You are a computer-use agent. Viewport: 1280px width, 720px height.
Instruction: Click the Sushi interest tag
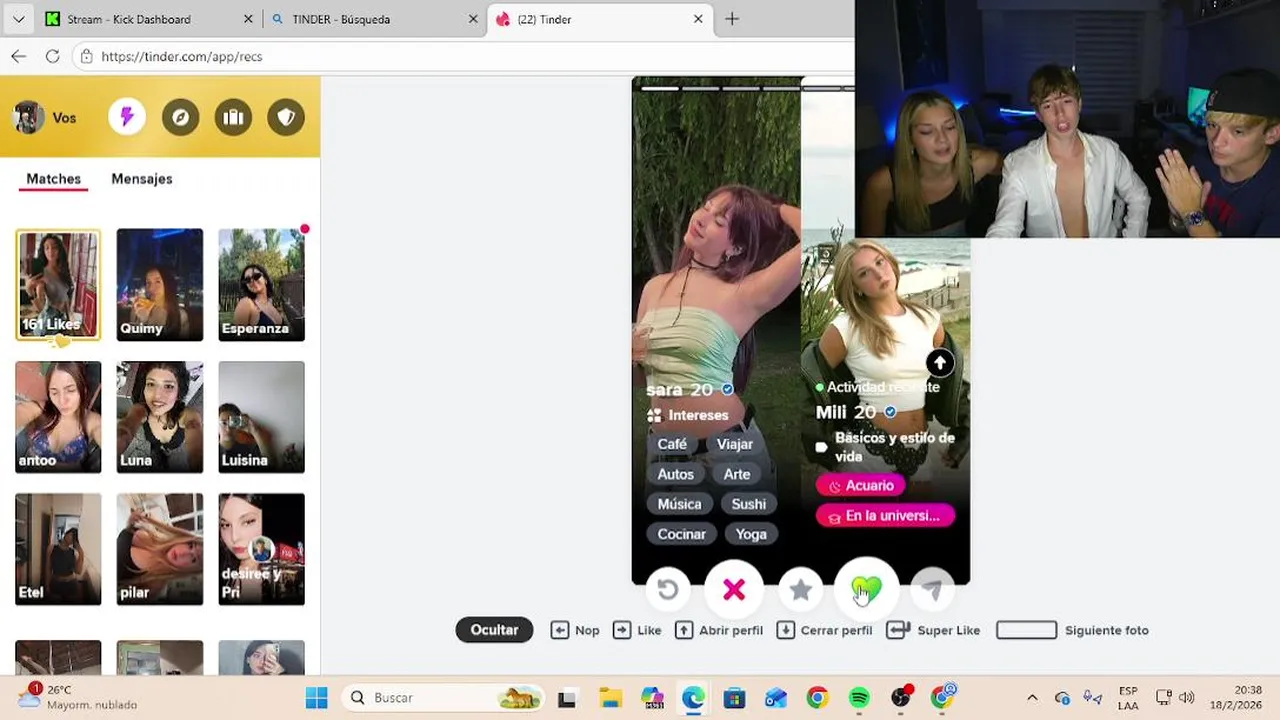(748, 504)
